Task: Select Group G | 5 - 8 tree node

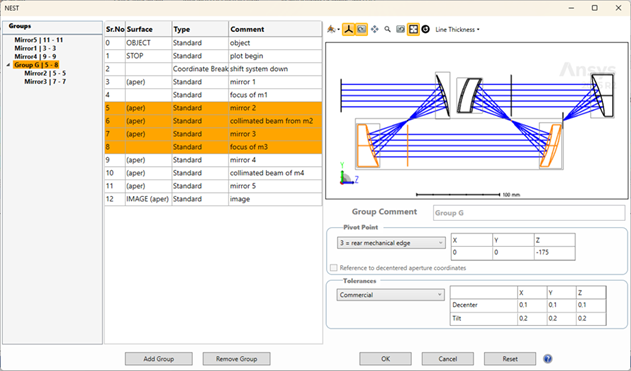Action: (36, 65)
